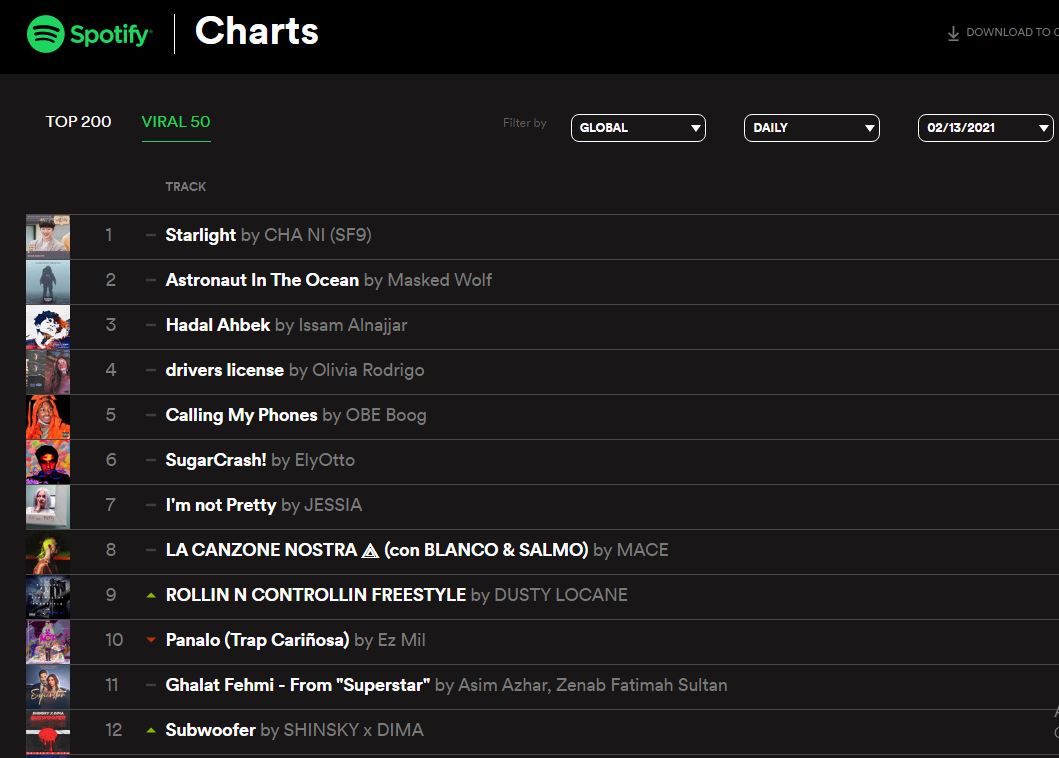This screenshot has width=1059, height=758.
Task: Click the green up arrow beside ROLLIN N CONTROLLIN
Action: point(151,595)
